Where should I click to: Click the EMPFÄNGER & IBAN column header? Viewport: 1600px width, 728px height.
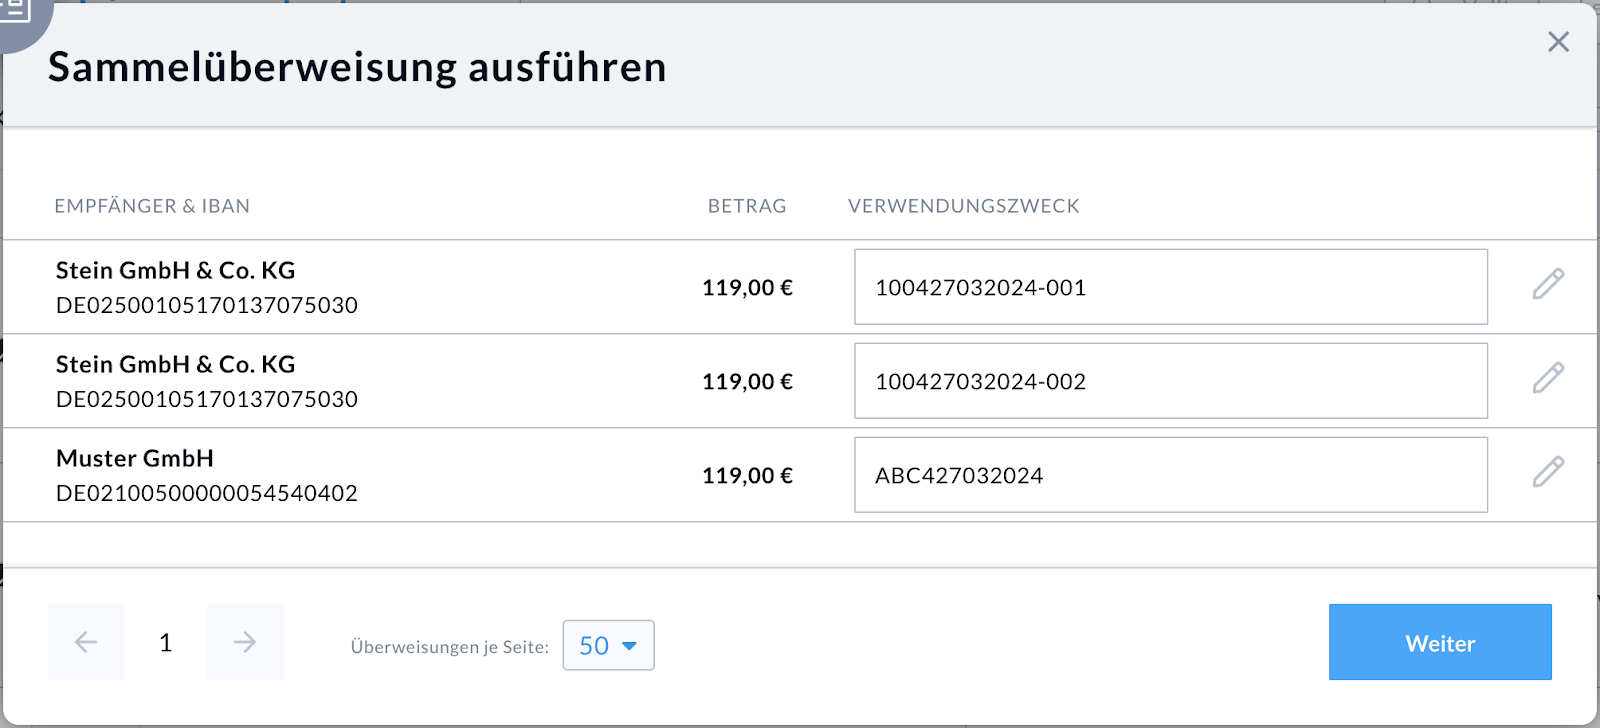pyautogui.click(x=152, y=206)
